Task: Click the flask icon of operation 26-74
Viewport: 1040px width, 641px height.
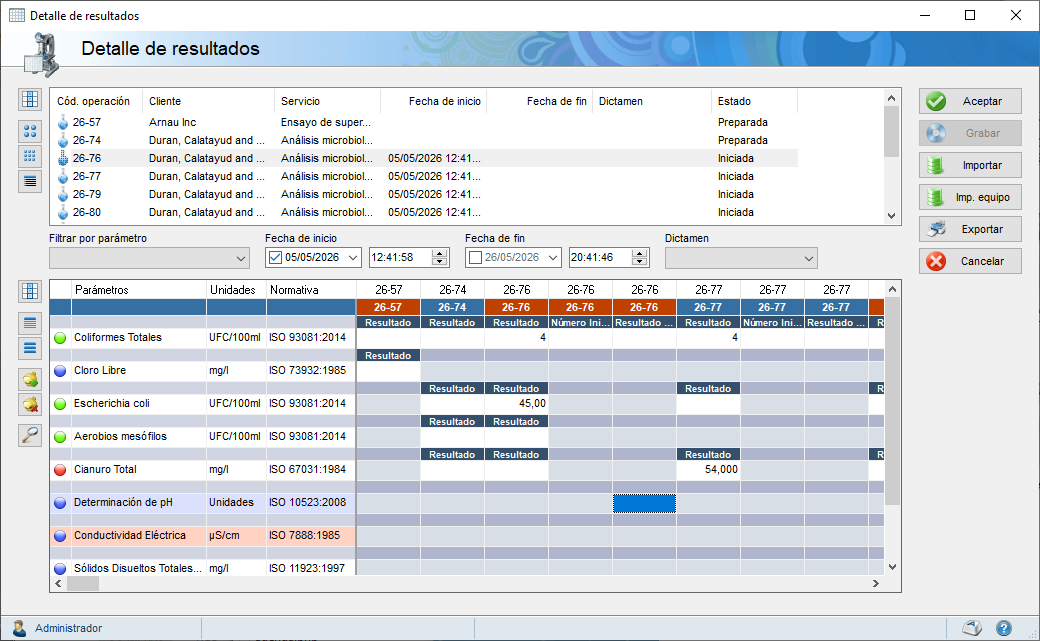Action: pos(63,140)
